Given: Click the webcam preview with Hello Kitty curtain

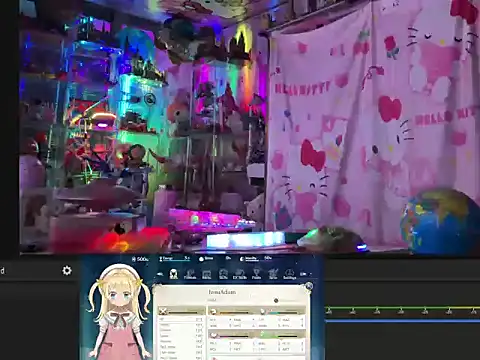Looking at the screenshot, I should 250,127.
